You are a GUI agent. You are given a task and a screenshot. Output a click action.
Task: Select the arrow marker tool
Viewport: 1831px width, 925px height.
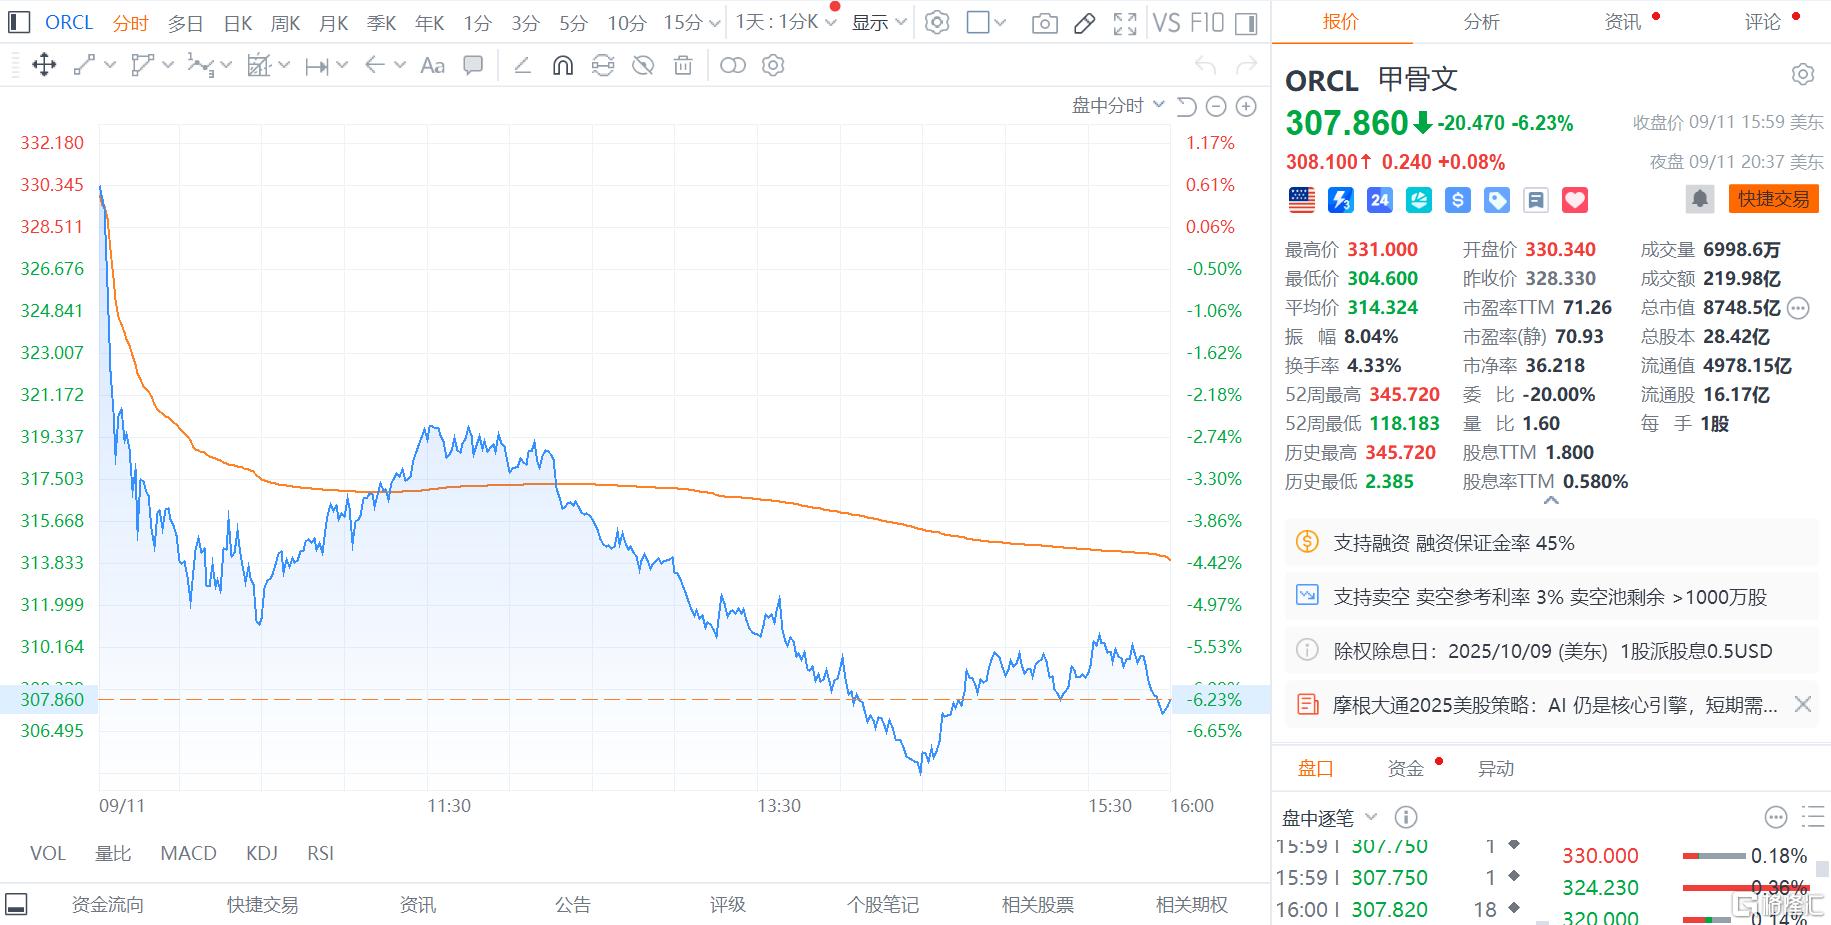(x=375, y=65)
